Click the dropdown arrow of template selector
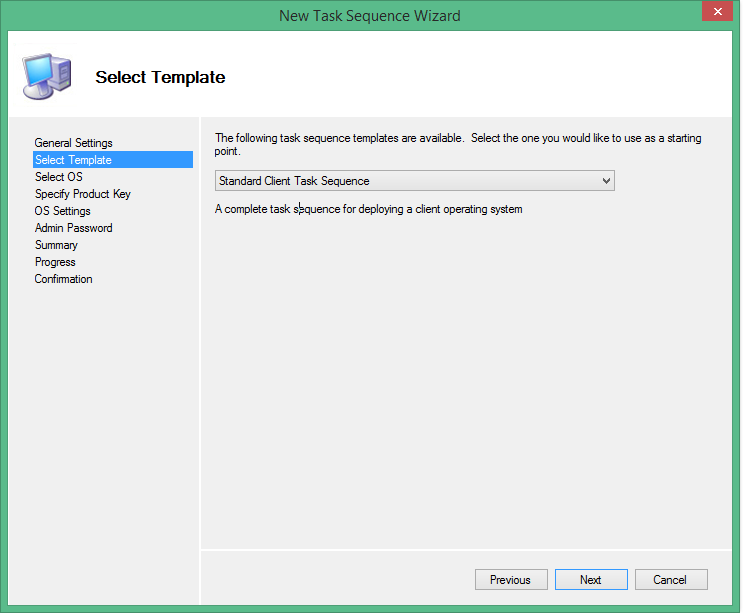The width and height of the screenshot is (743, 613). pos(605,181)
